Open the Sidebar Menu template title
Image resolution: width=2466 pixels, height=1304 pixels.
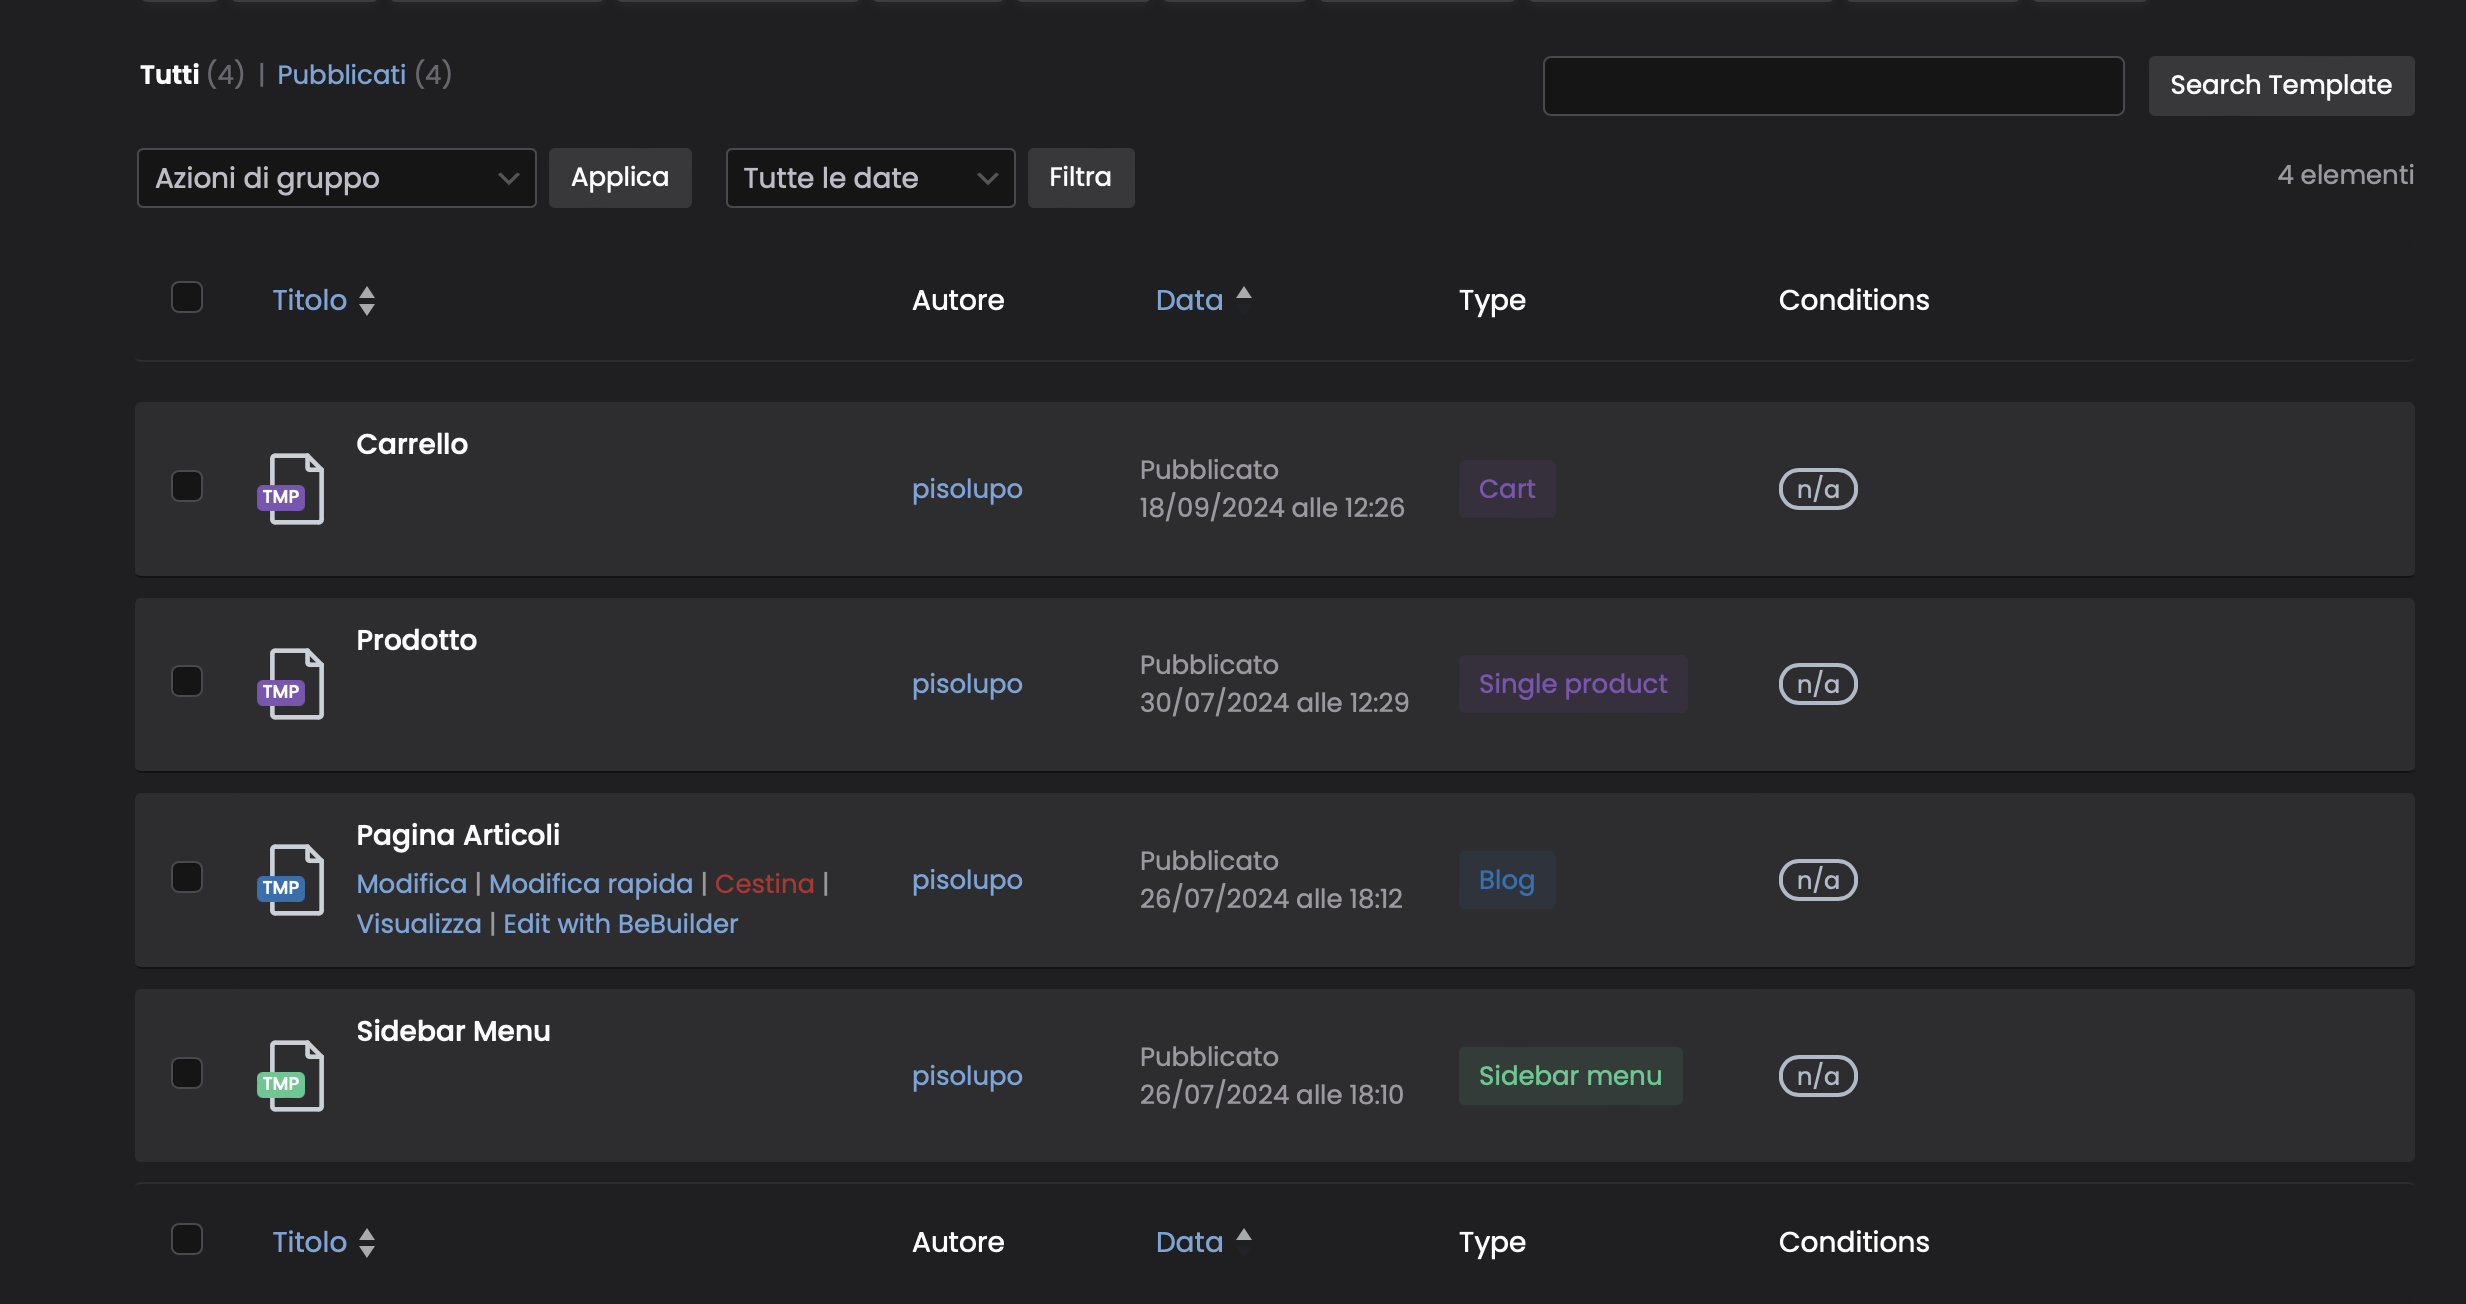(453, 1031)
